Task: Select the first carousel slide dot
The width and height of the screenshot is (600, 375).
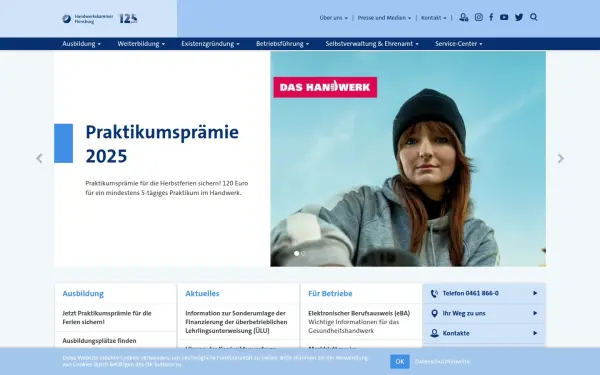Action: pos(297,254)
